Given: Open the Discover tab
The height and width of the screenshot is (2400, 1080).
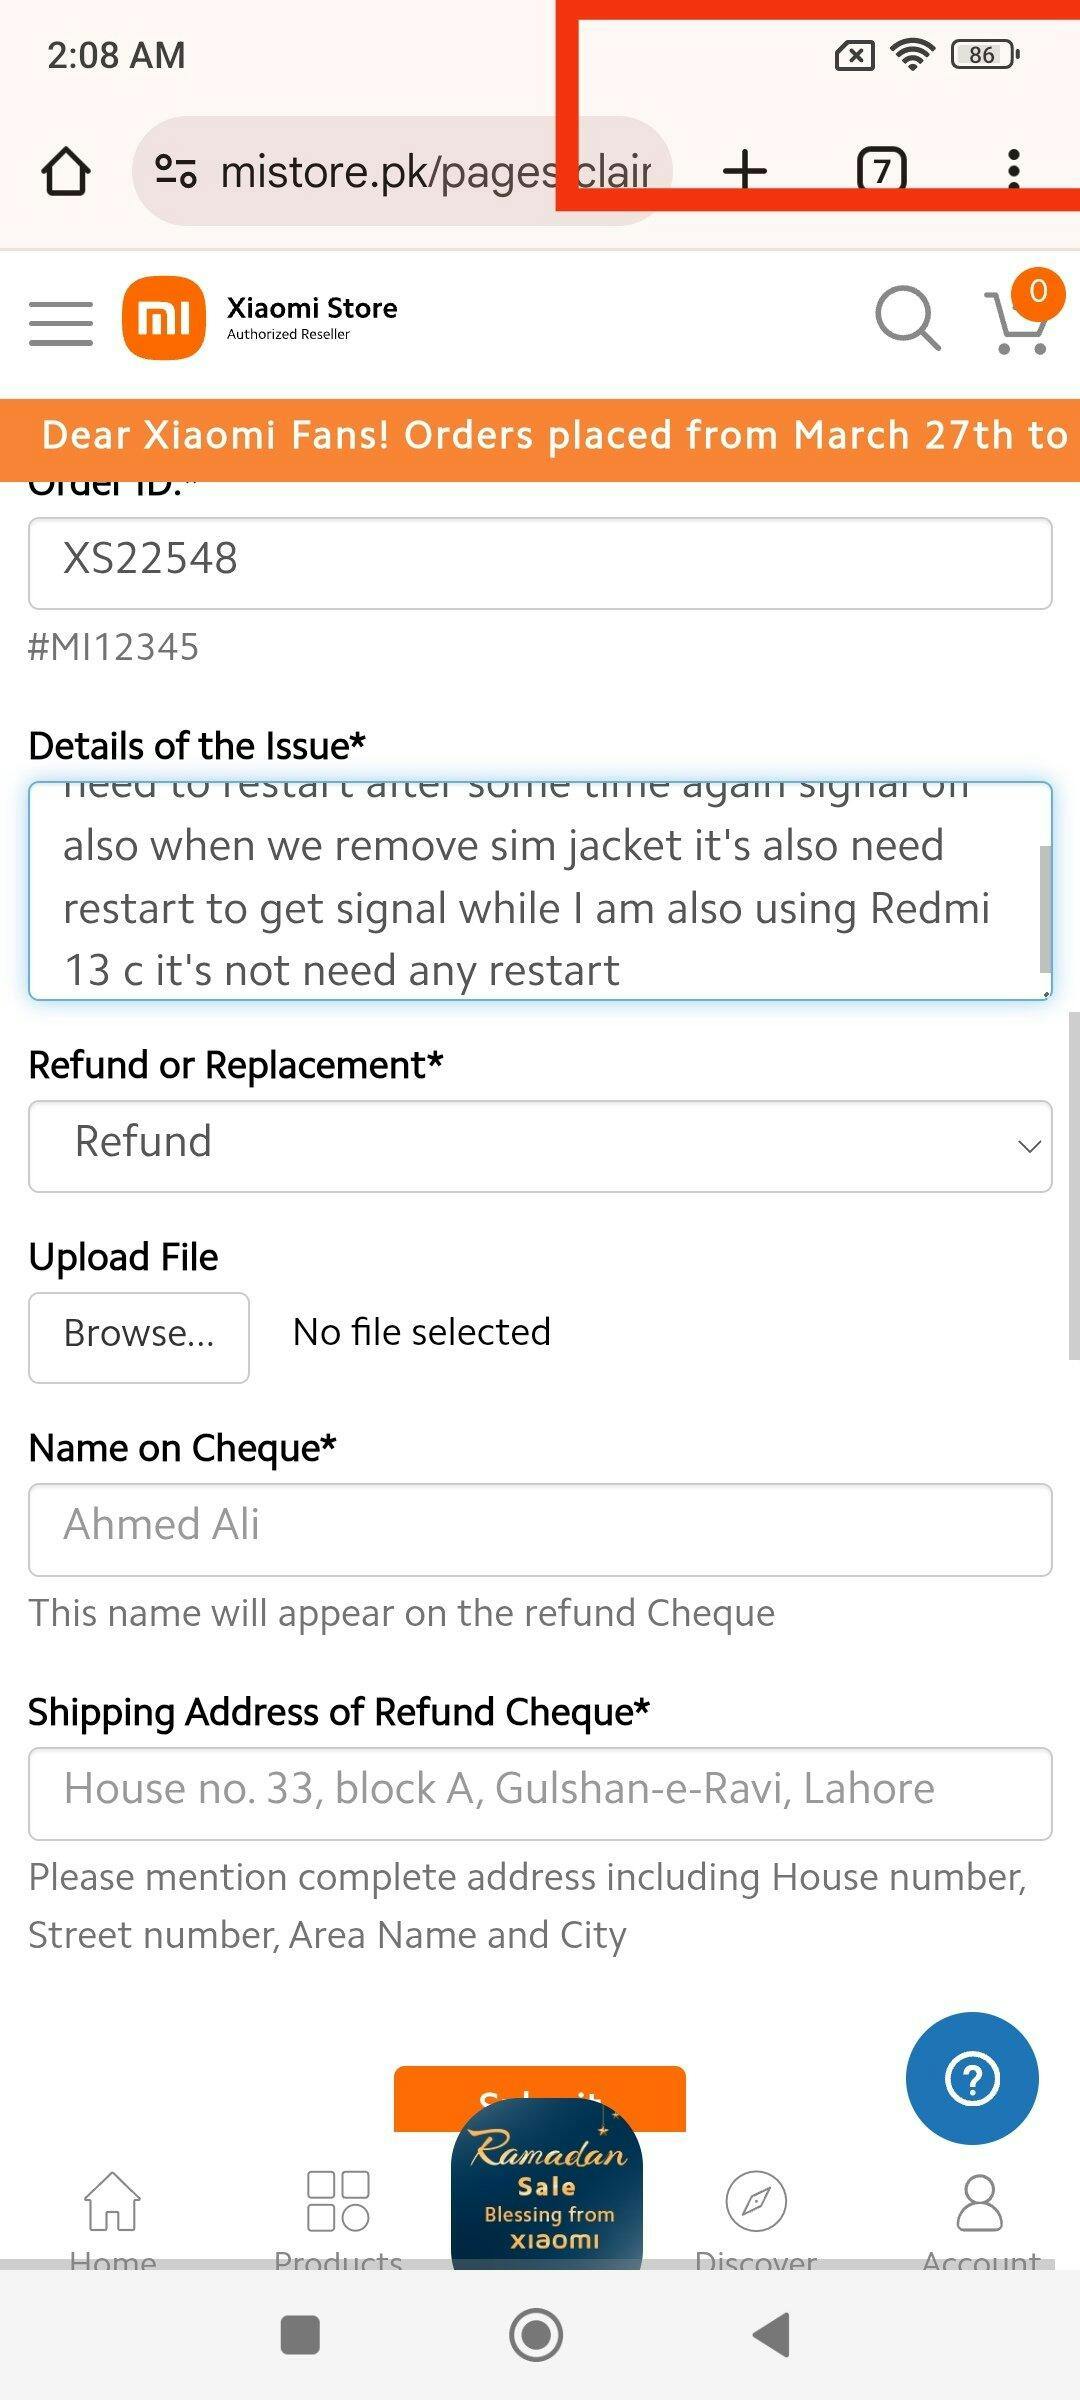Looking at the screenshot, I should coord(756,2214).
